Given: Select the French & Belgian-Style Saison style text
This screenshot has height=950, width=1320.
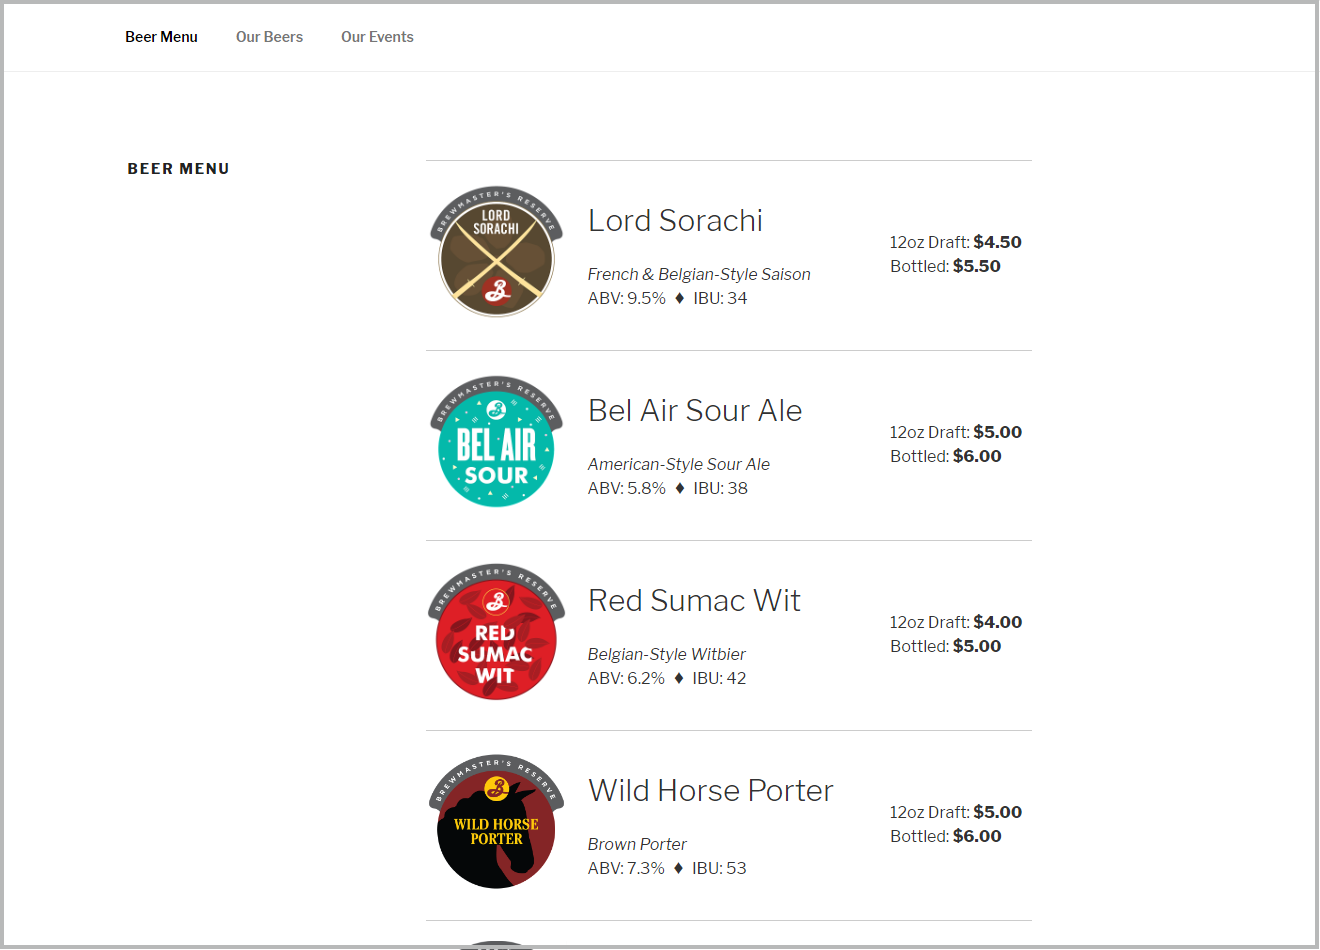Looking at the screenshot, I should pos(699,274).
